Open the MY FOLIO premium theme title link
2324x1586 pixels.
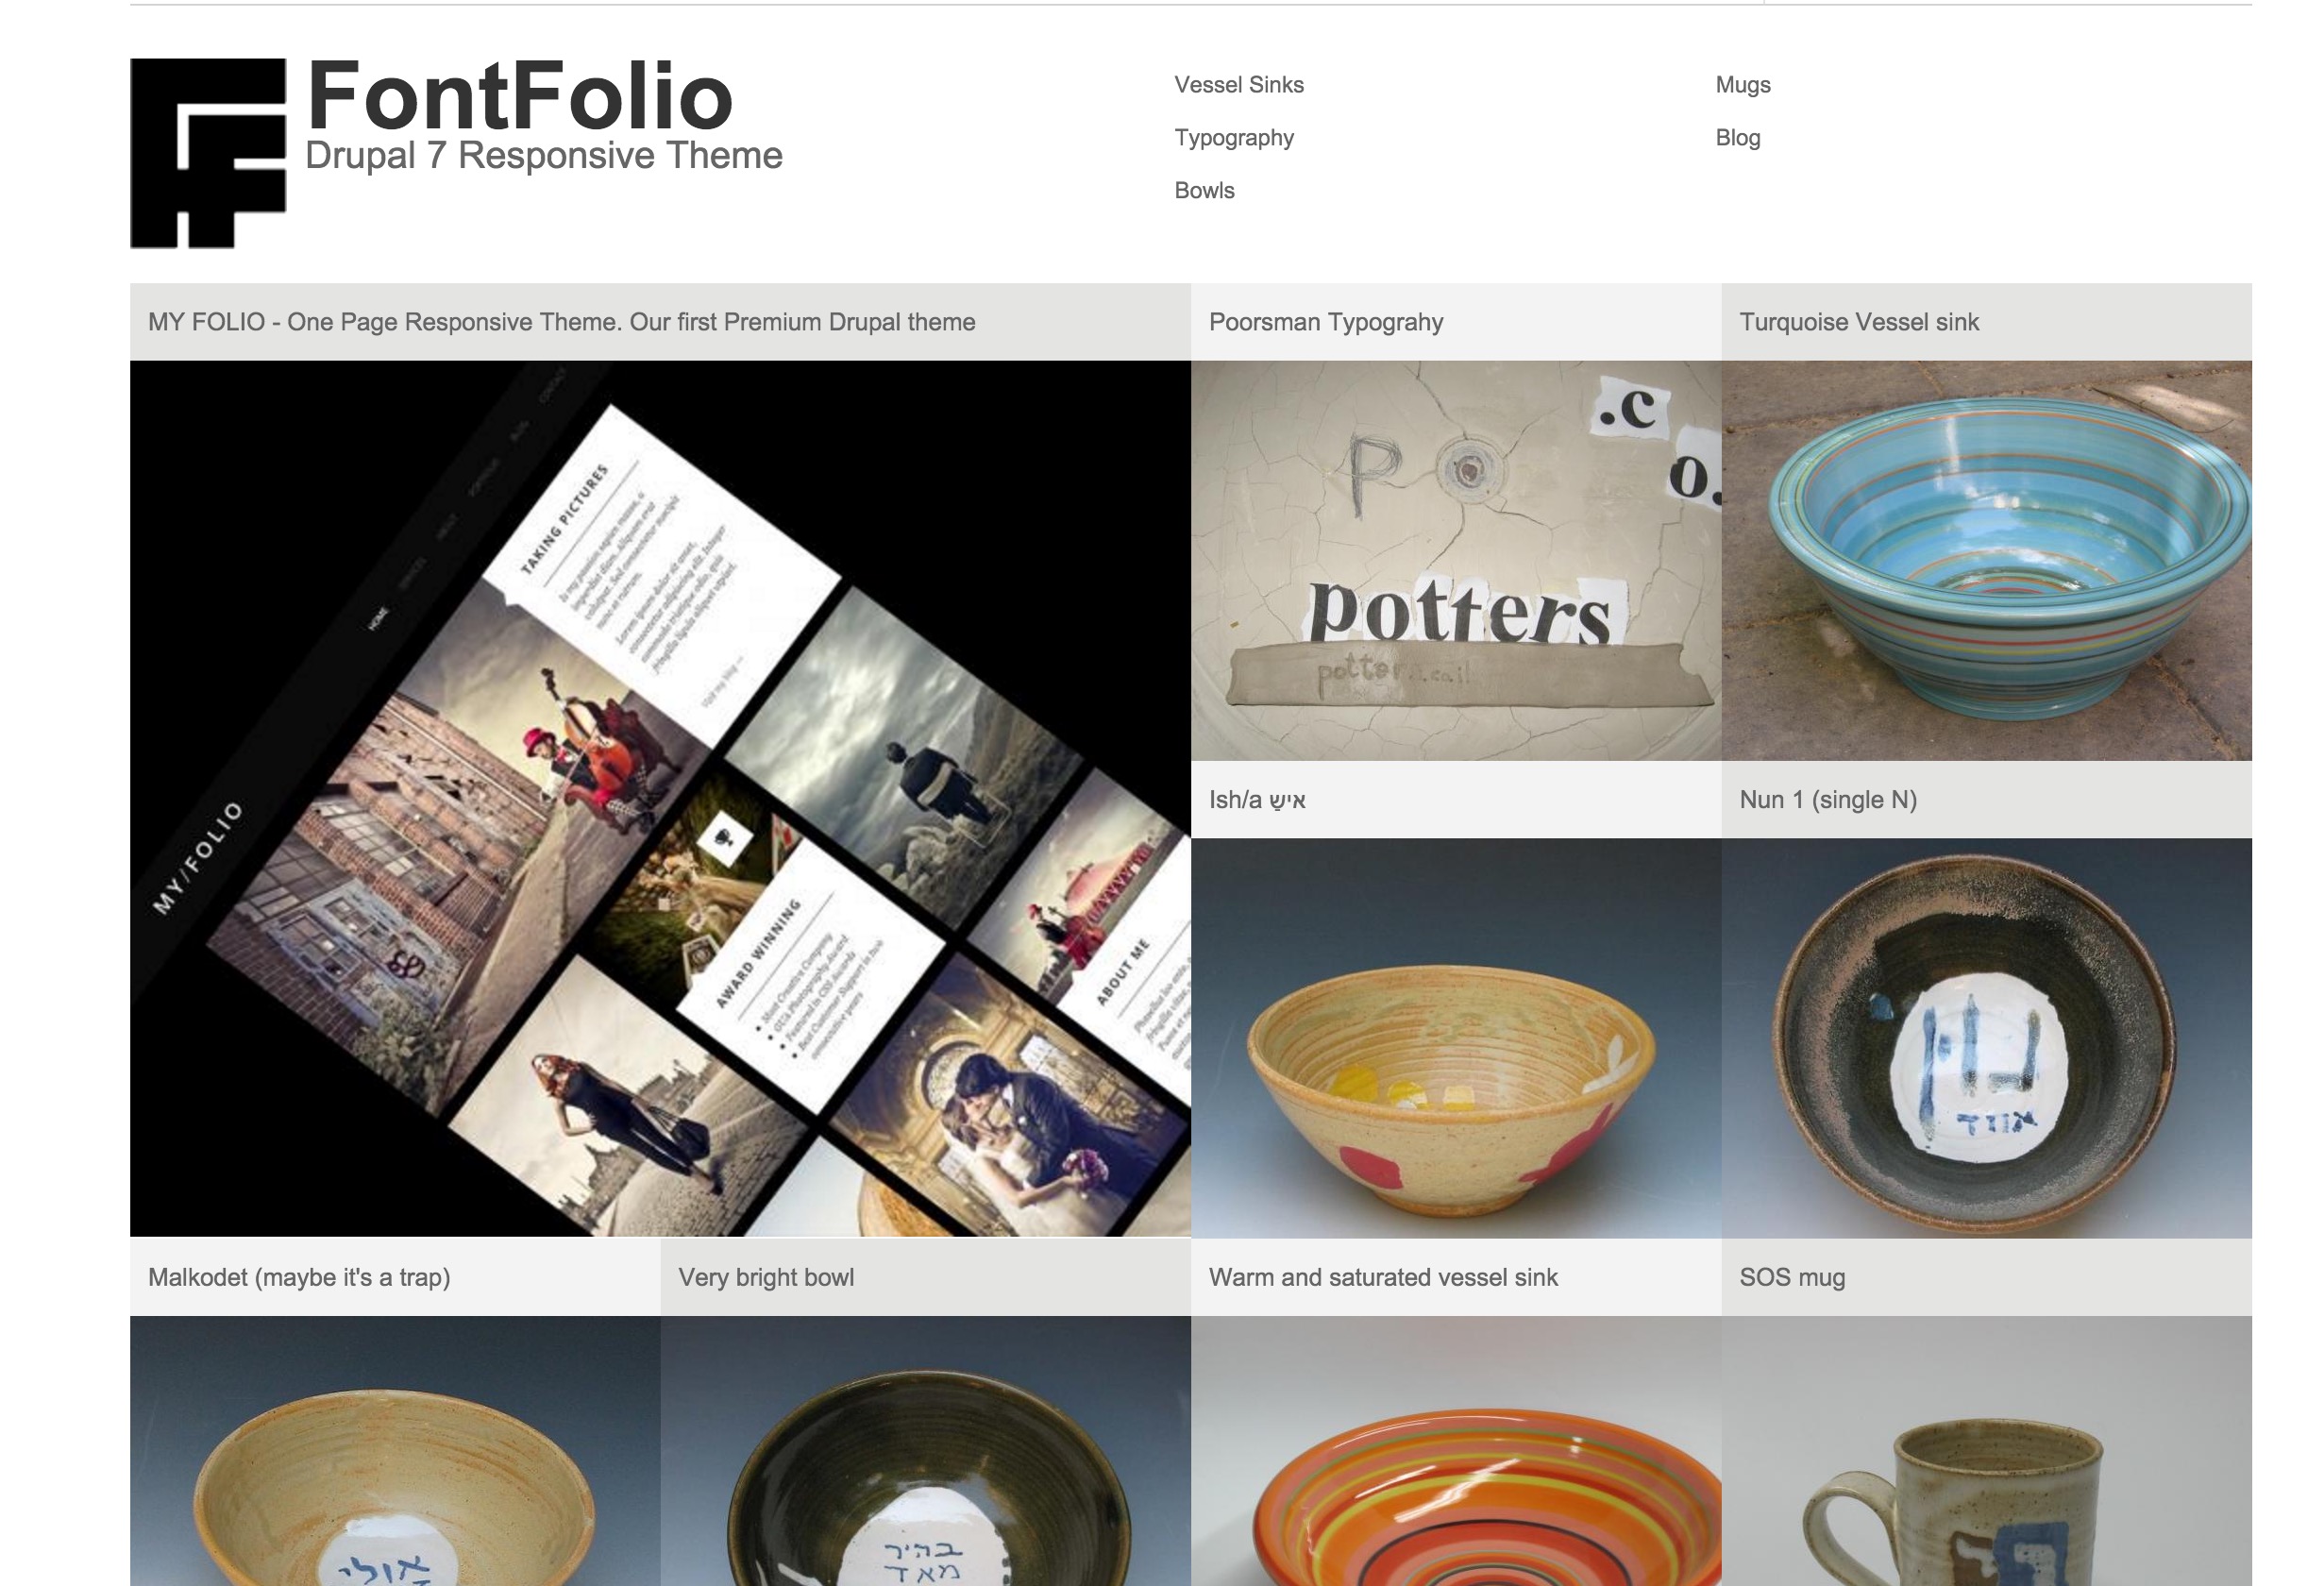click(562, 322)
